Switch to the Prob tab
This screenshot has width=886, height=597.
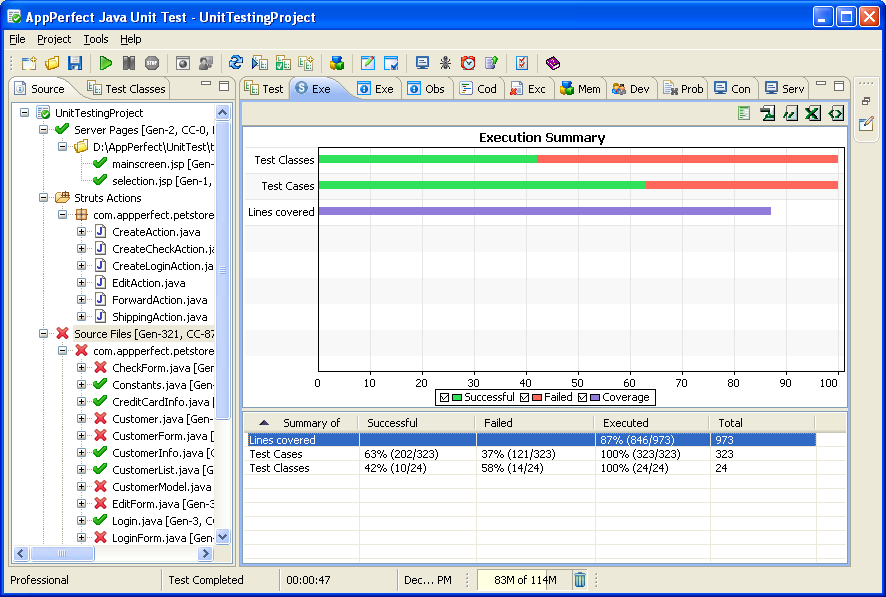(x=683, y=89)
